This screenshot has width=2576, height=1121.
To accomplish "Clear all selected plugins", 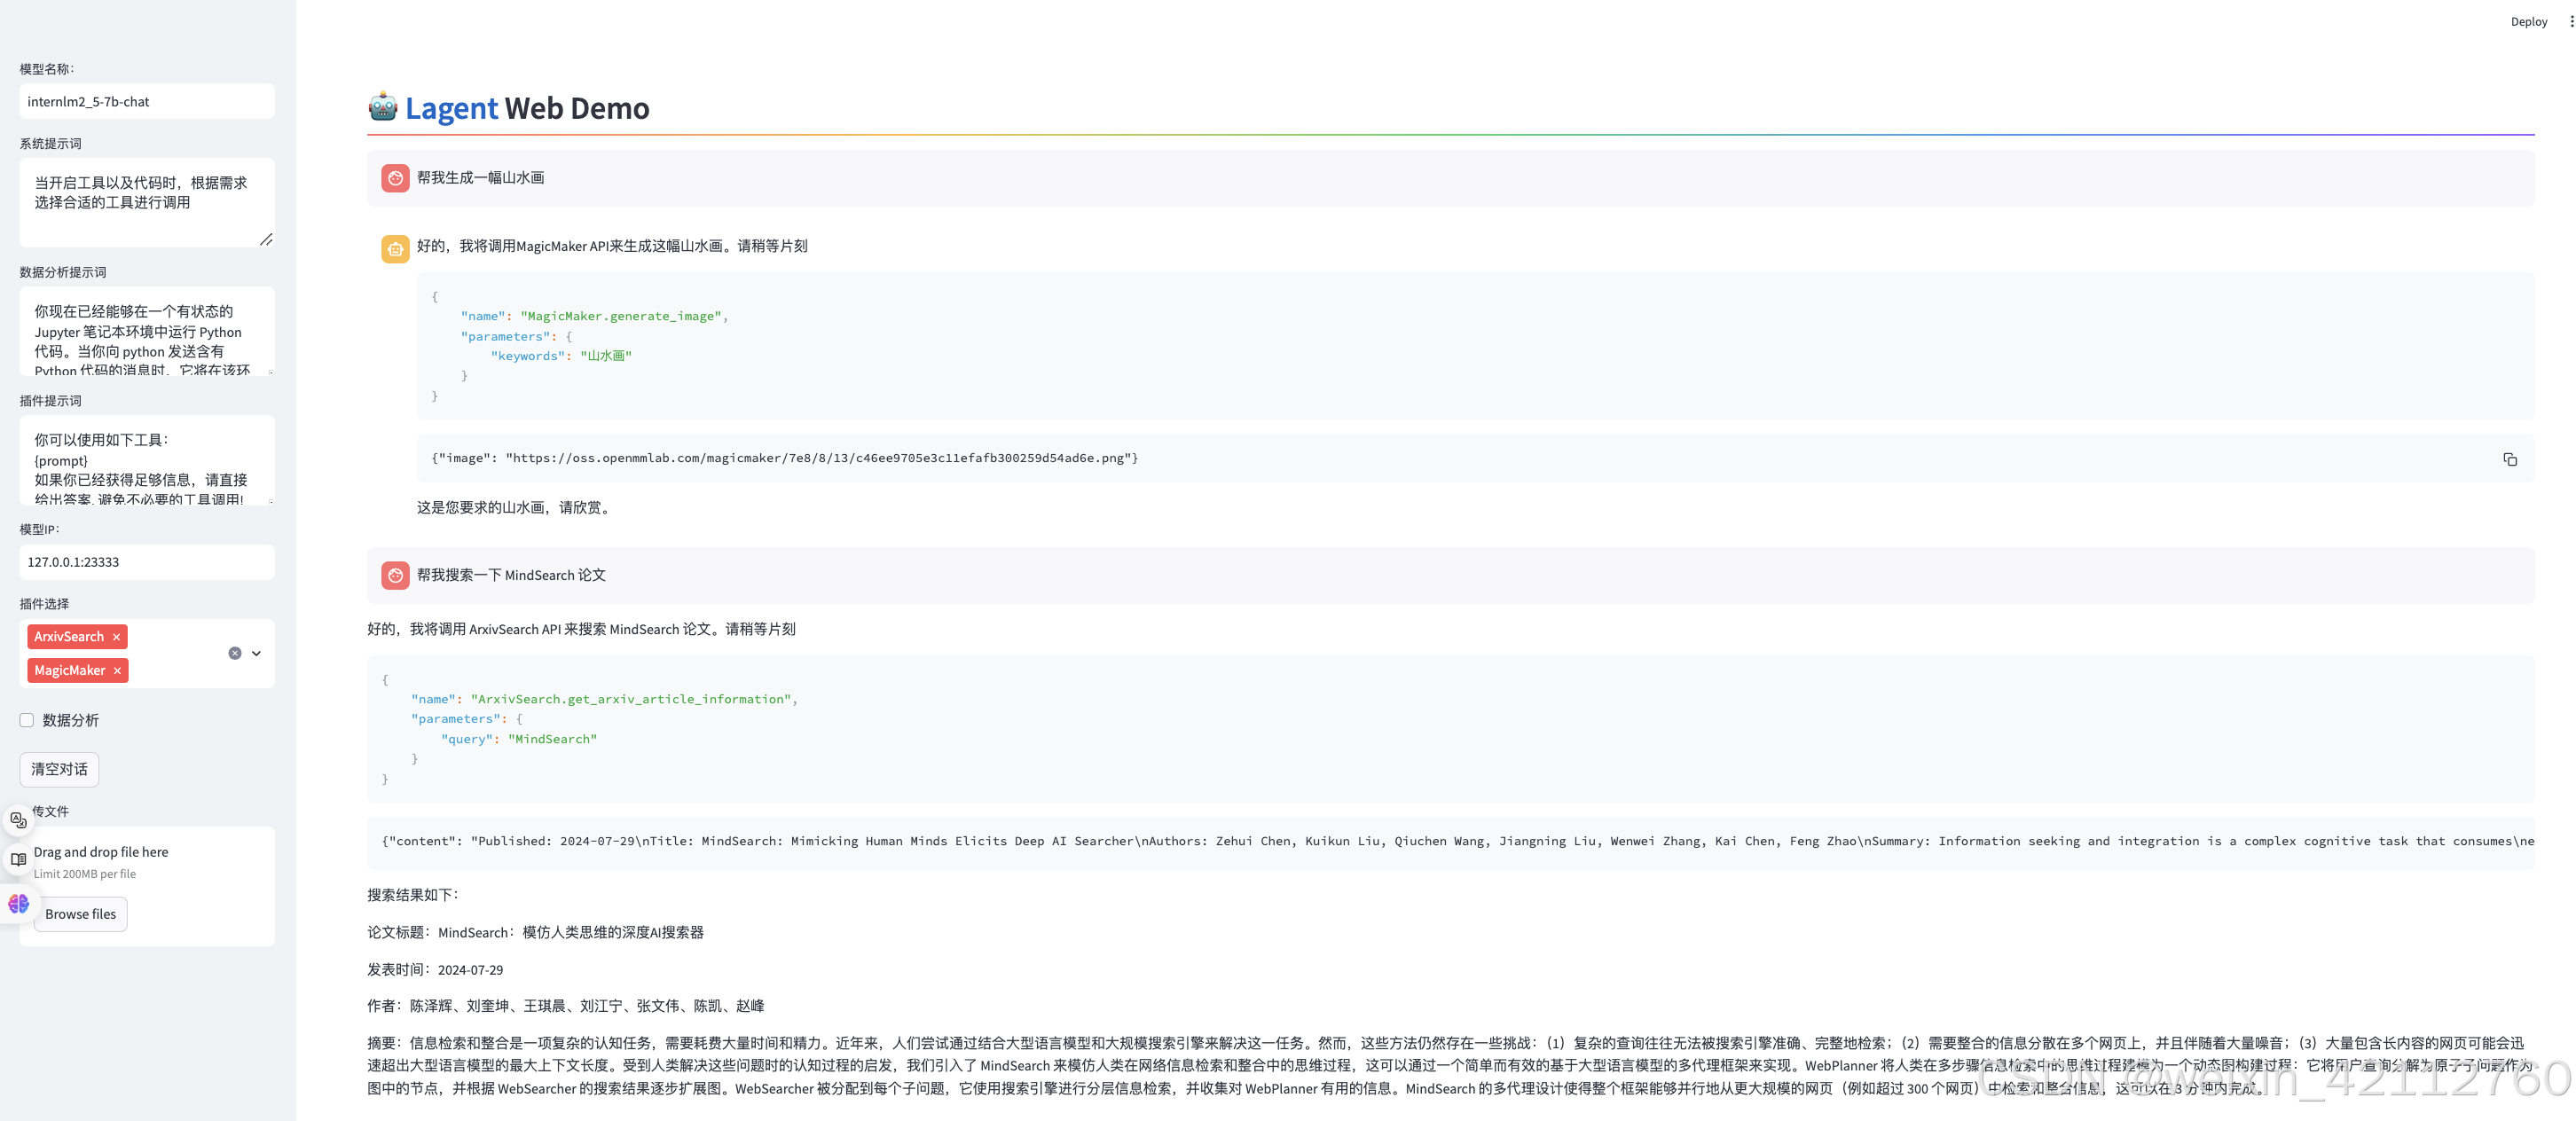I will pyautogui.click(x=235, y=653).
